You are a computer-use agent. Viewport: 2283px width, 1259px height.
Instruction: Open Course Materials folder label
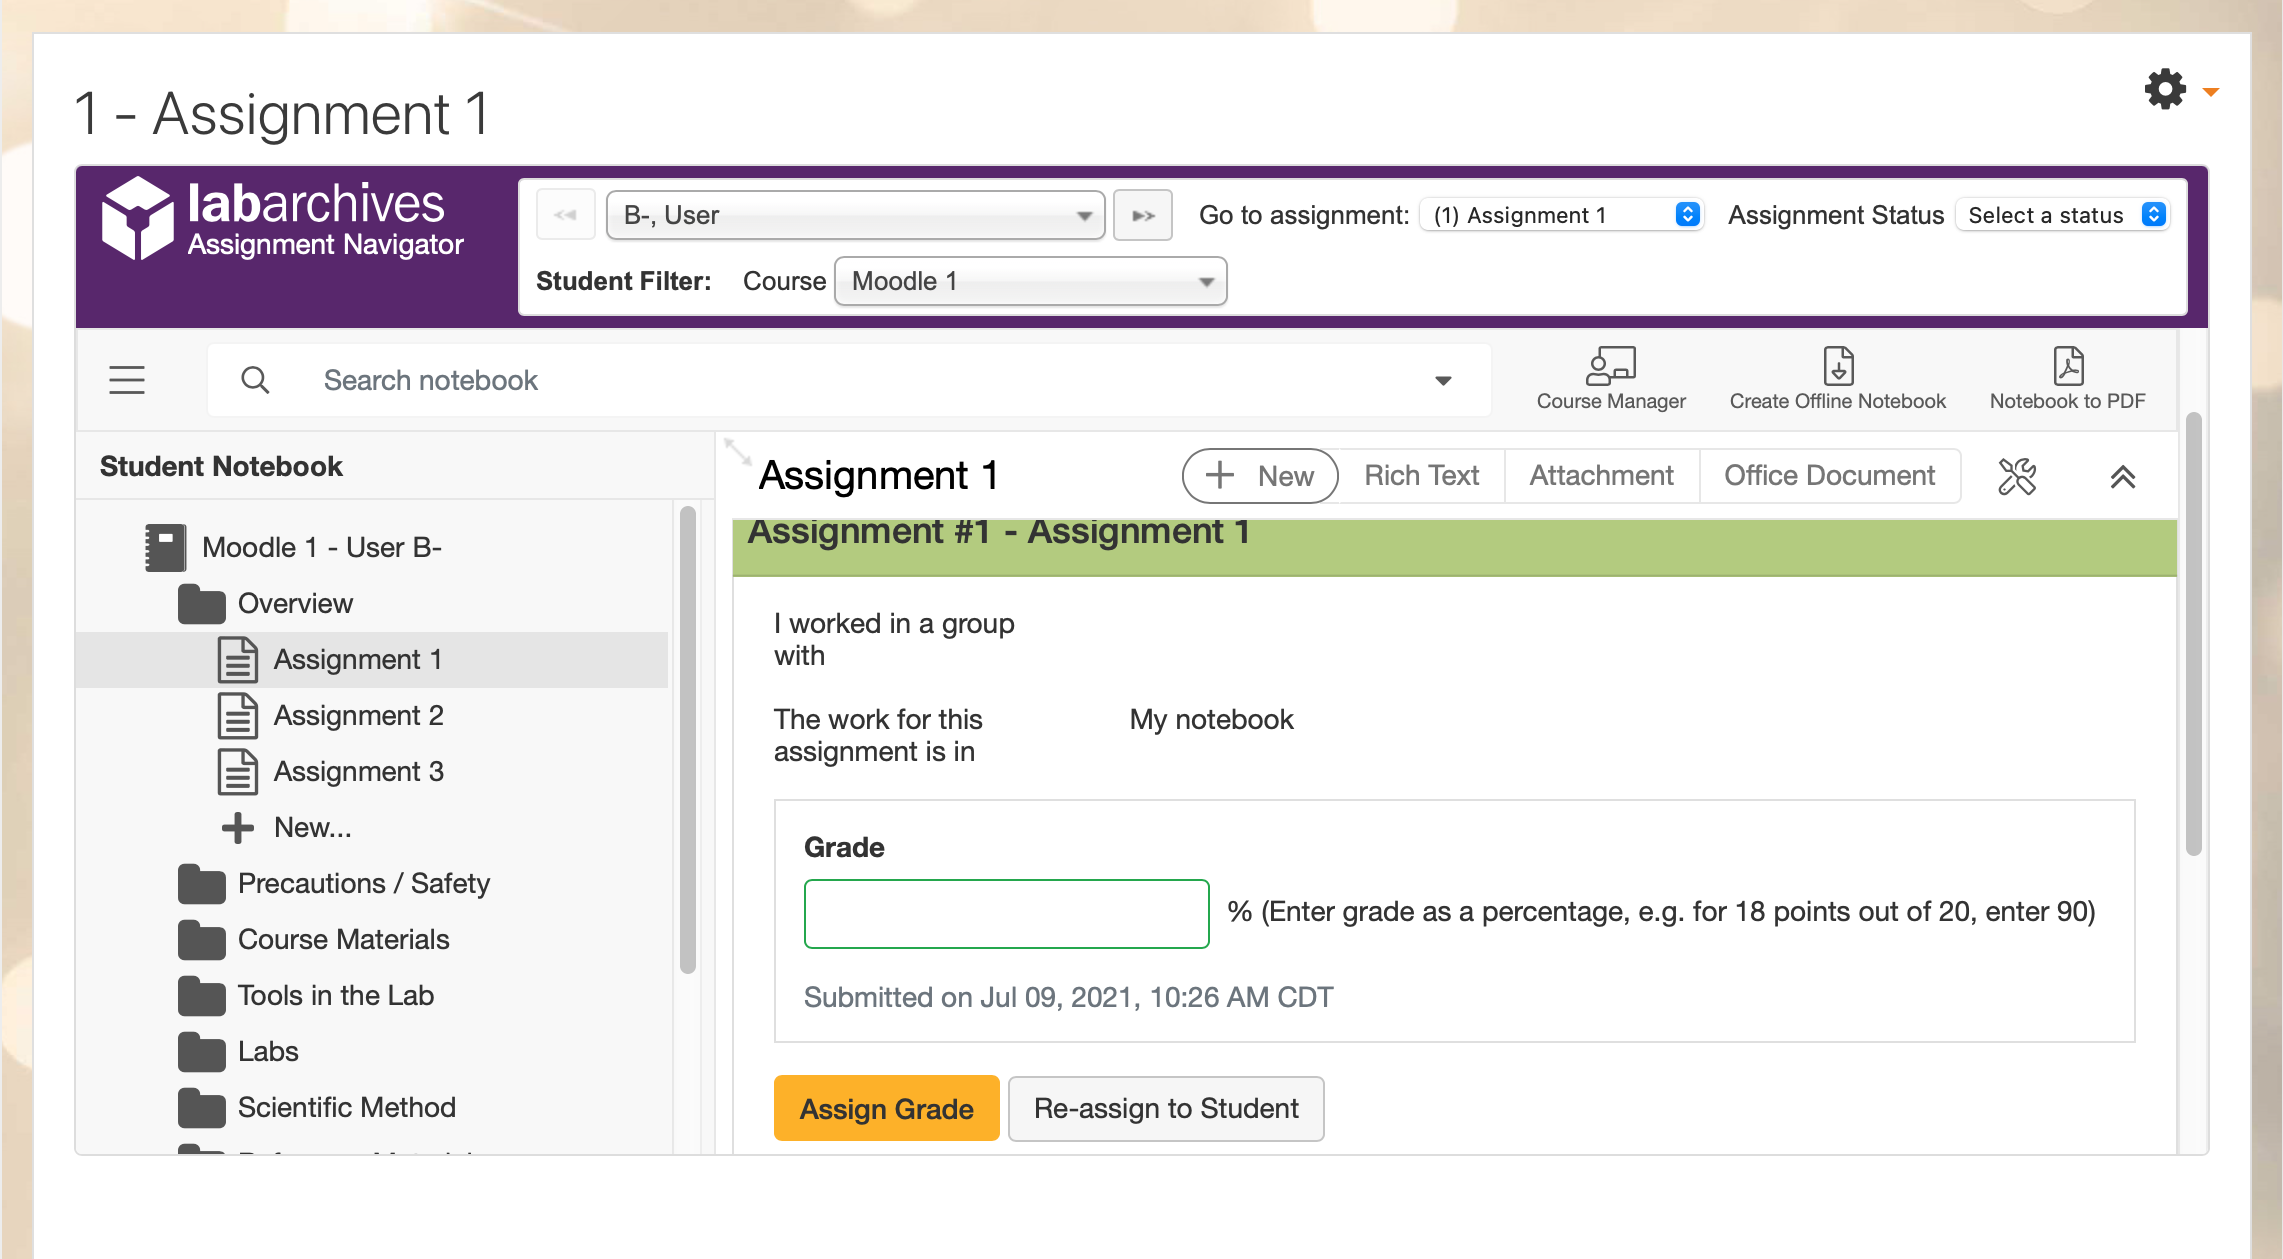[x=343, y=940]
